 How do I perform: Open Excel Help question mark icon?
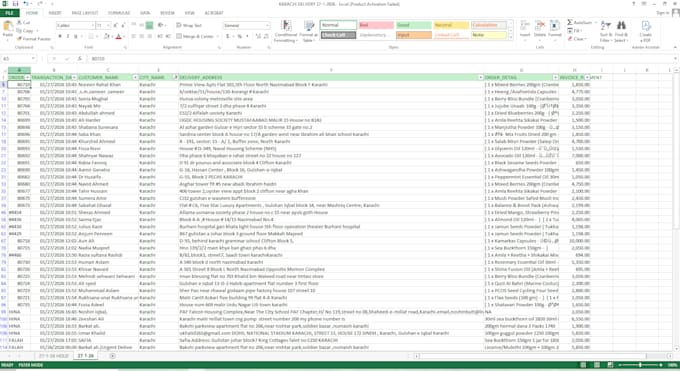point(634,4)
